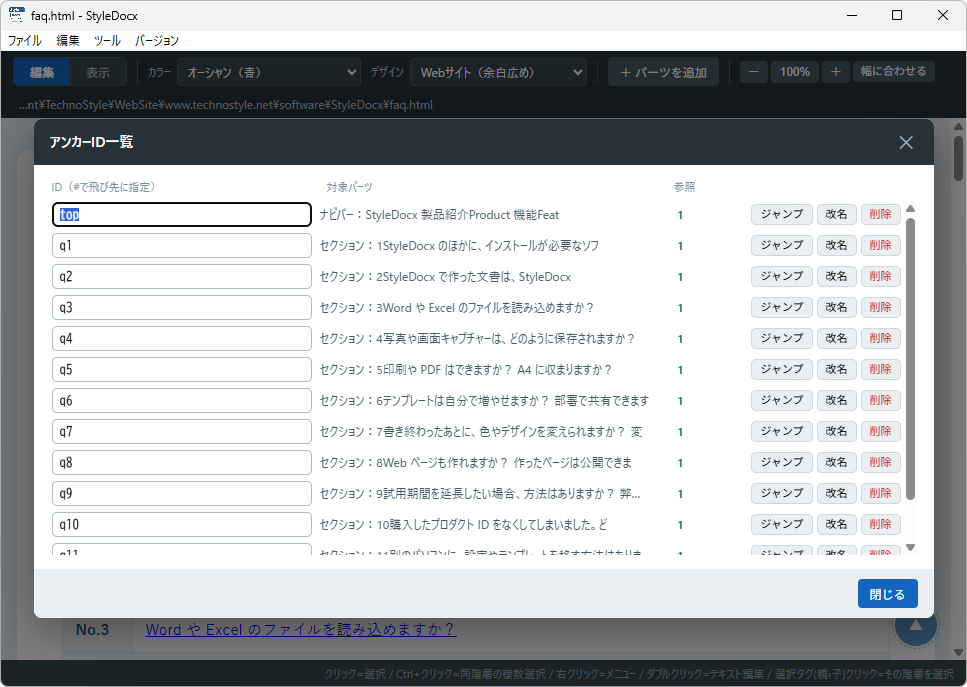Switch to 表示 mode tab
This screenshot has width=967, height=687.
[x=98, y=72]
